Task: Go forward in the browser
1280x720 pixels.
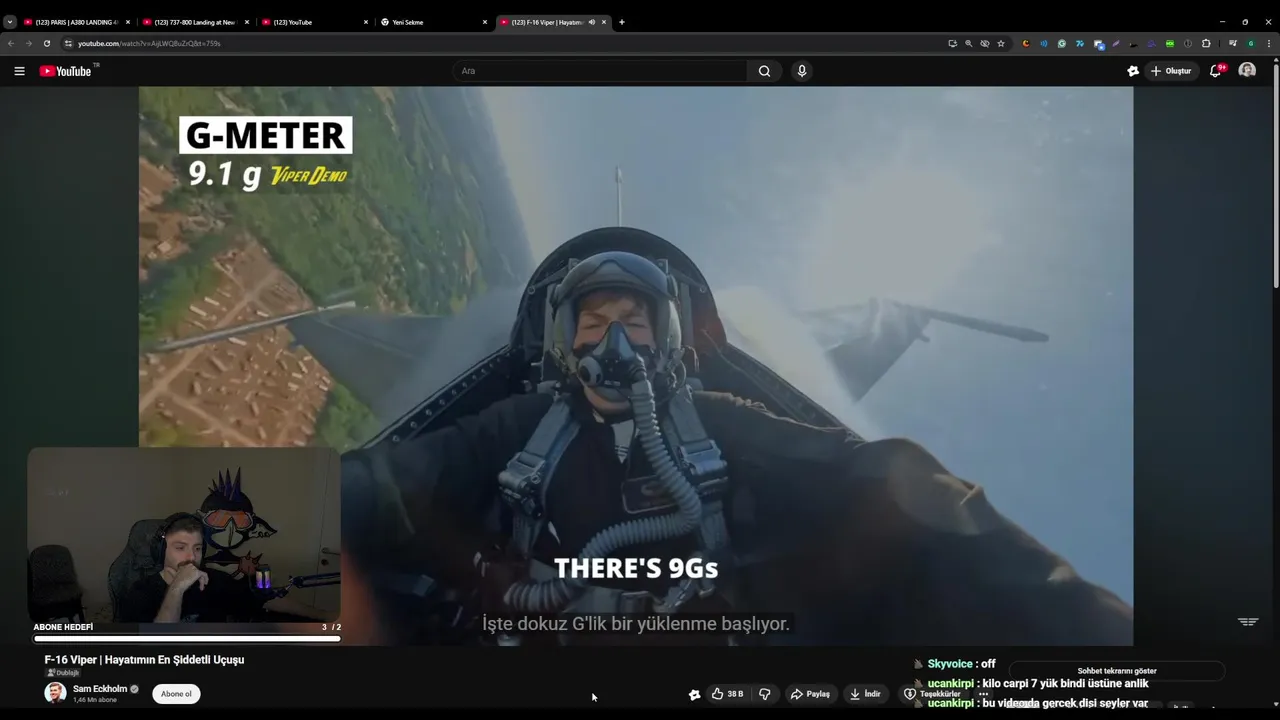Action: [x=28, y=44]
